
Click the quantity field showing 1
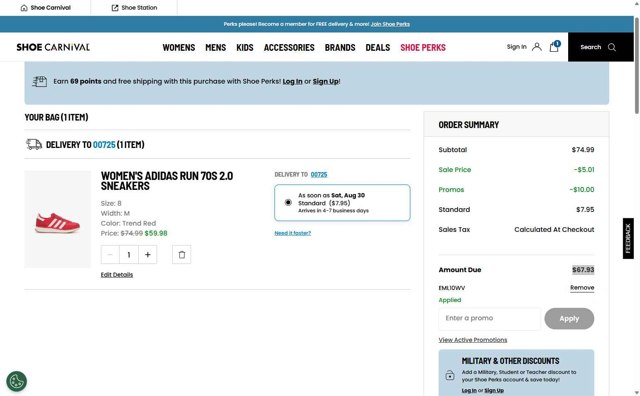click(x=129, y=254)
